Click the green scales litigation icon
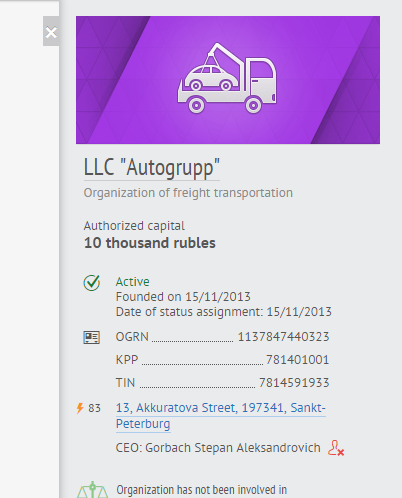Viewport: 402px width, 498px height. click(93, 490)
